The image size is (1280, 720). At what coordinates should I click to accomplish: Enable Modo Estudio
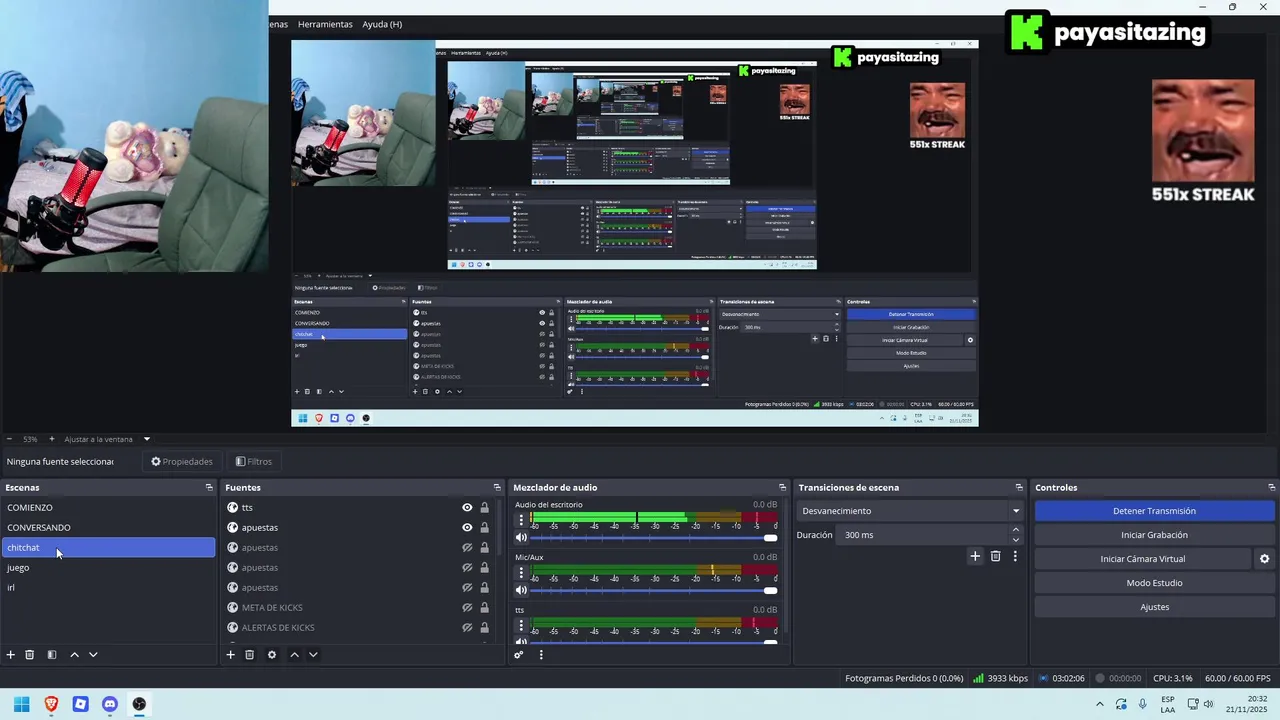click(x=1154, y=583)
